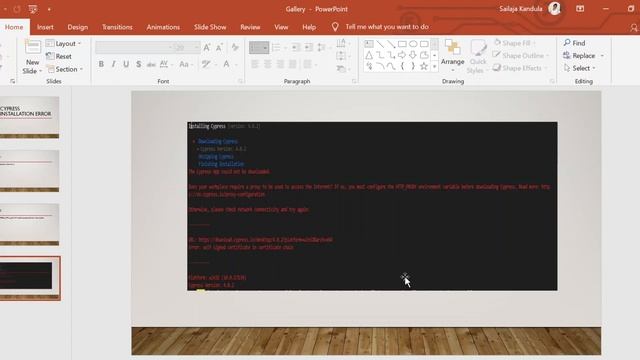Click the Bullets list button
Image resolution: width=640 pixels, height=360 pixels.
pyautogui.click(x=259, y=47)
